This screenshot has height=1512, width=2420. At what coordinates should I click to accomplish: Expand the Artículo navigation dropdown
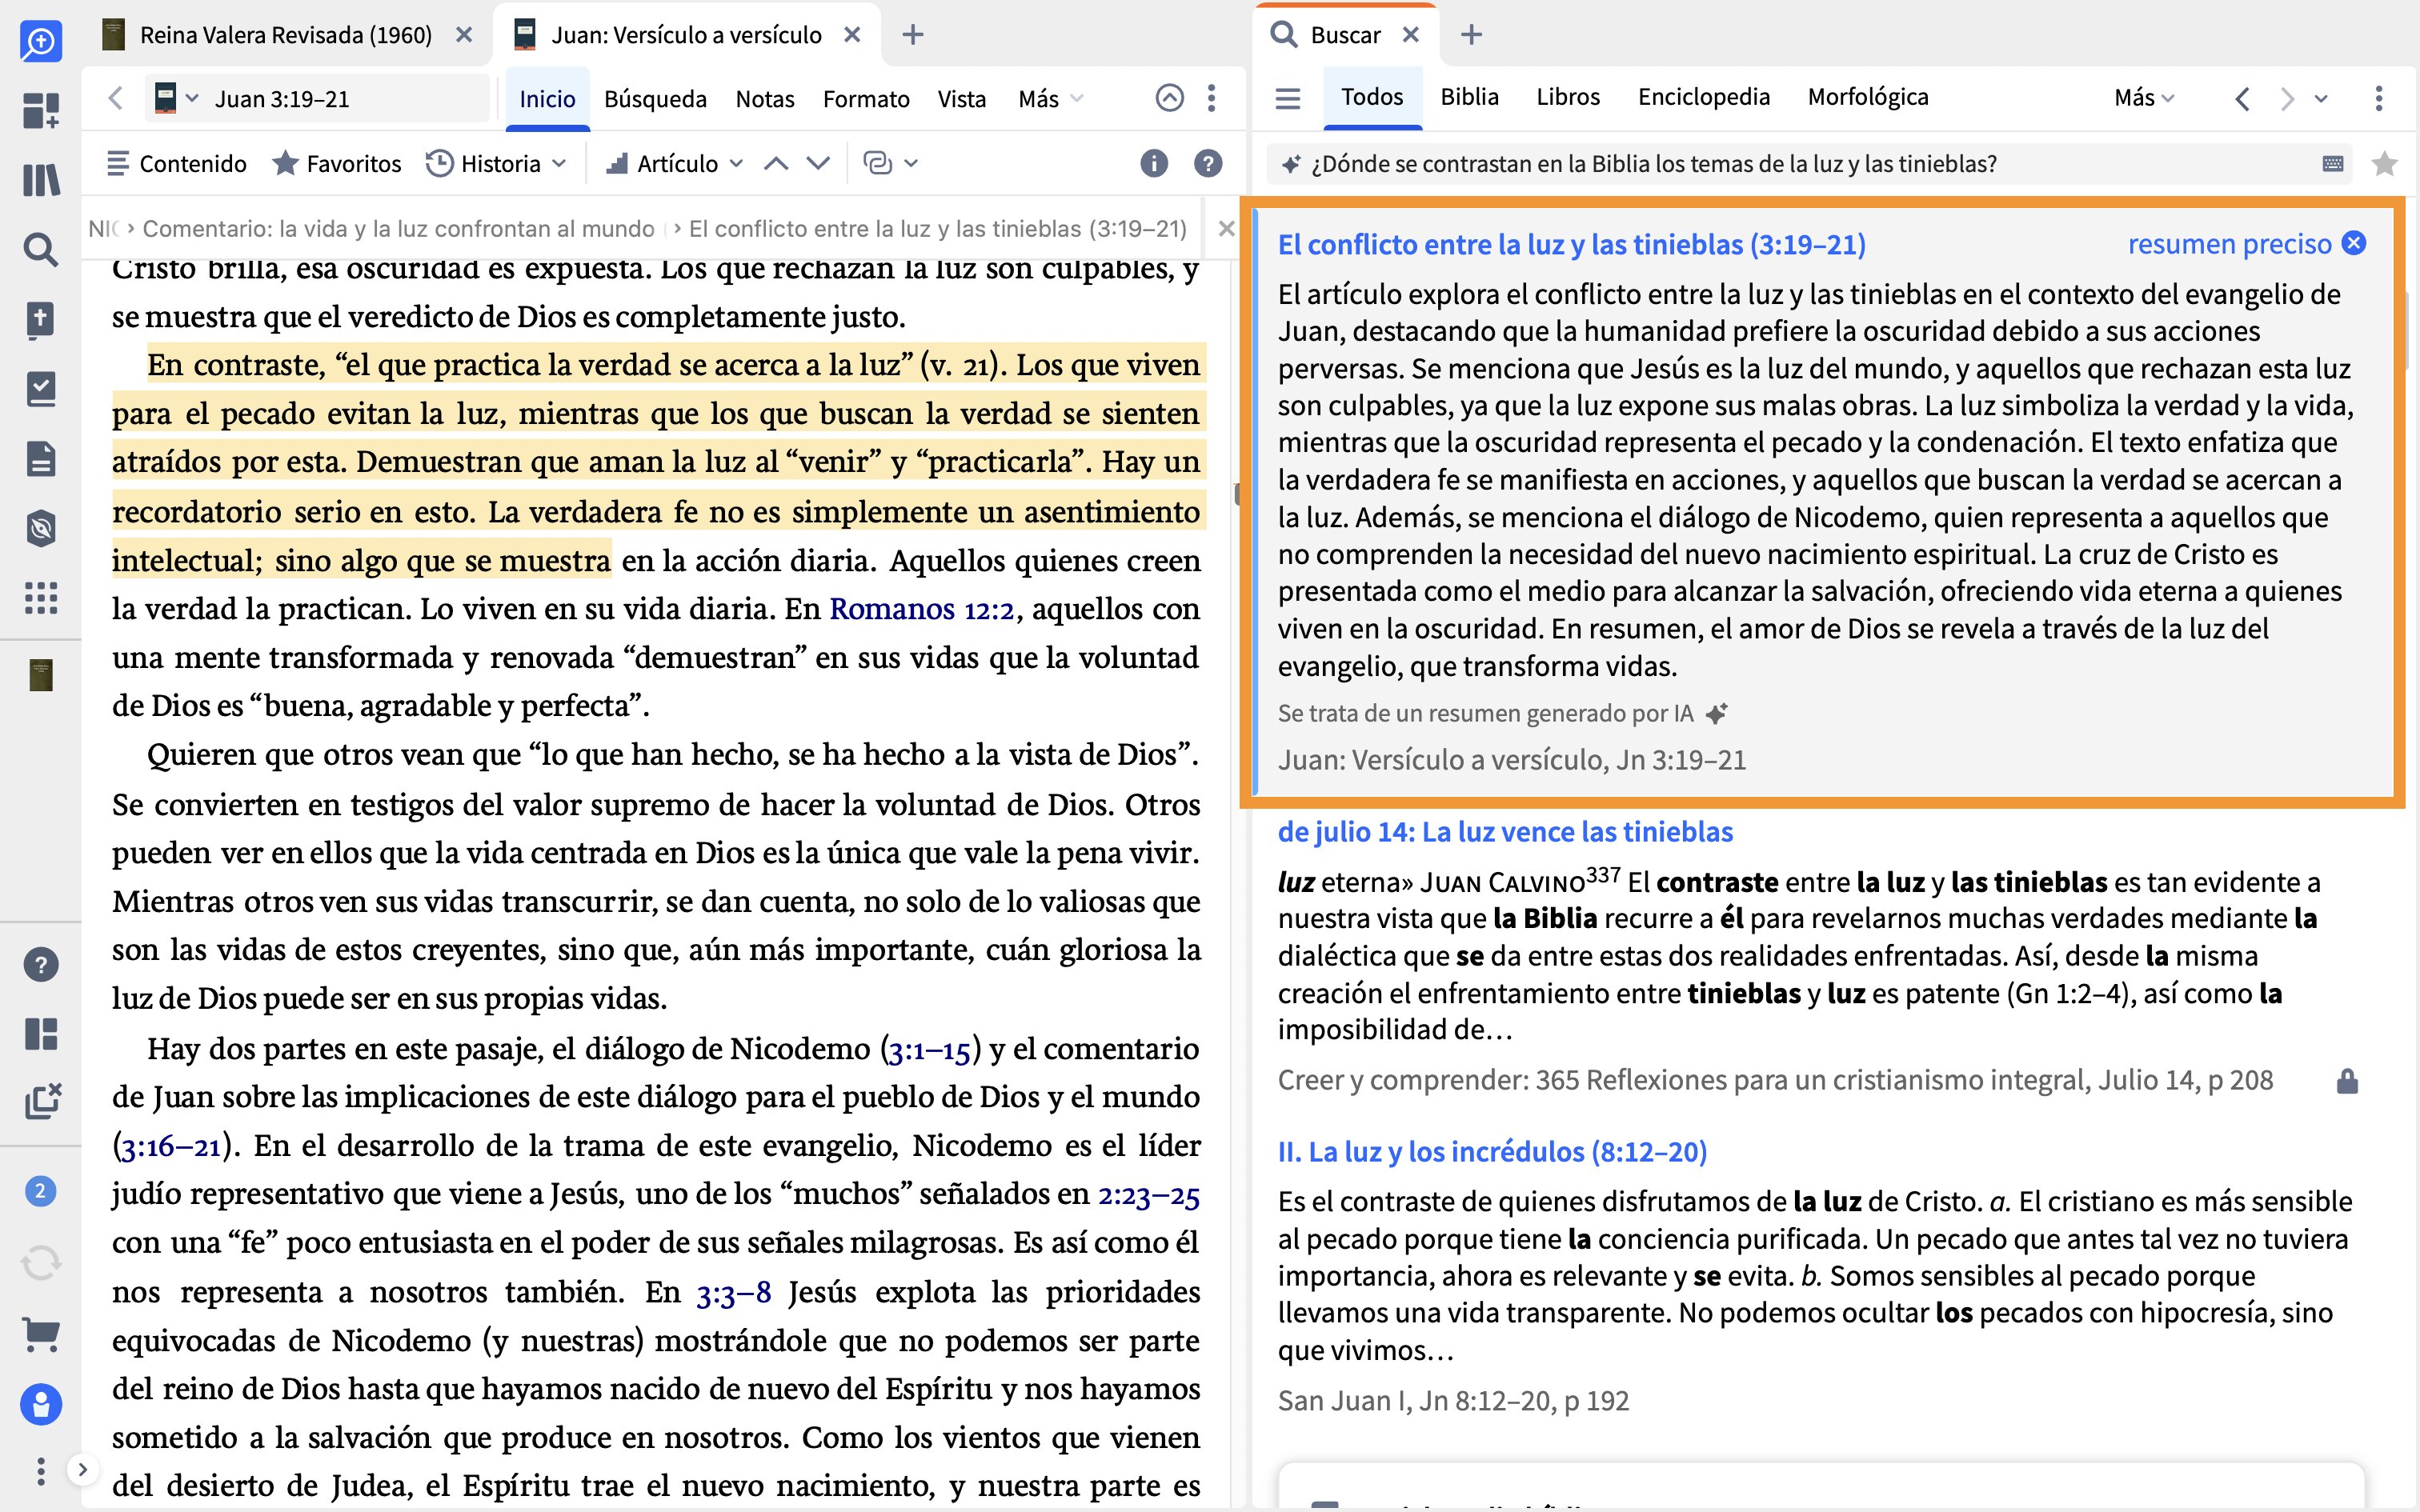click(x=675, y=163)
